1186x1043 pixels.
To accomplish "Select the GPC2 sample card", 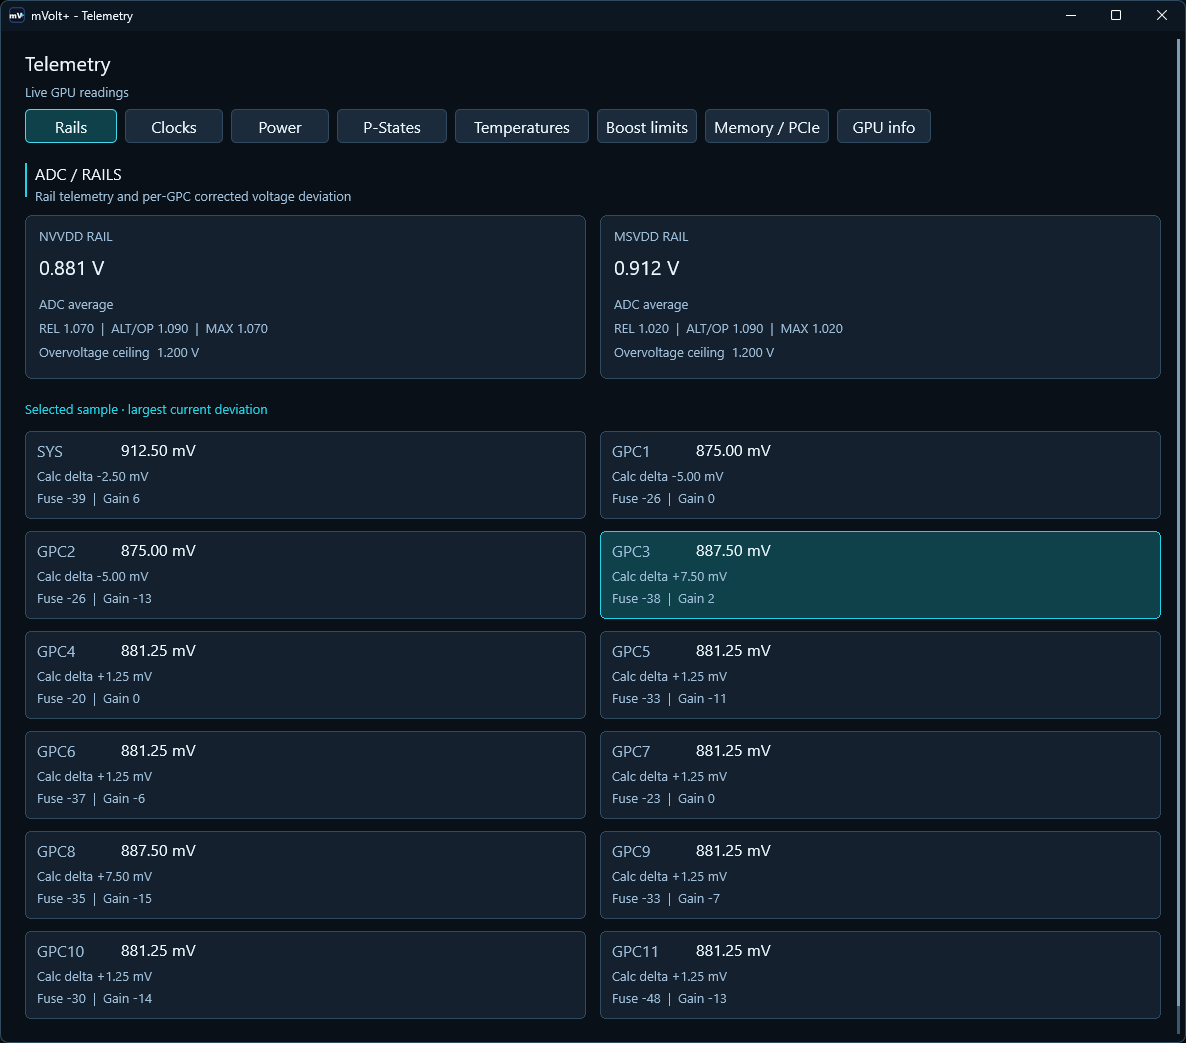I will [306, 575].
